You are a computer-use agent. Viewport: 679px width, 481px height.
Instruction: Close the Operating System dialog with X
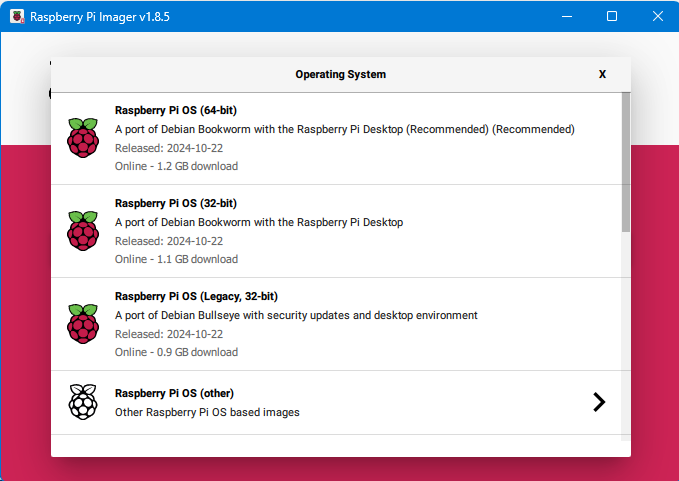coord(602,74)
